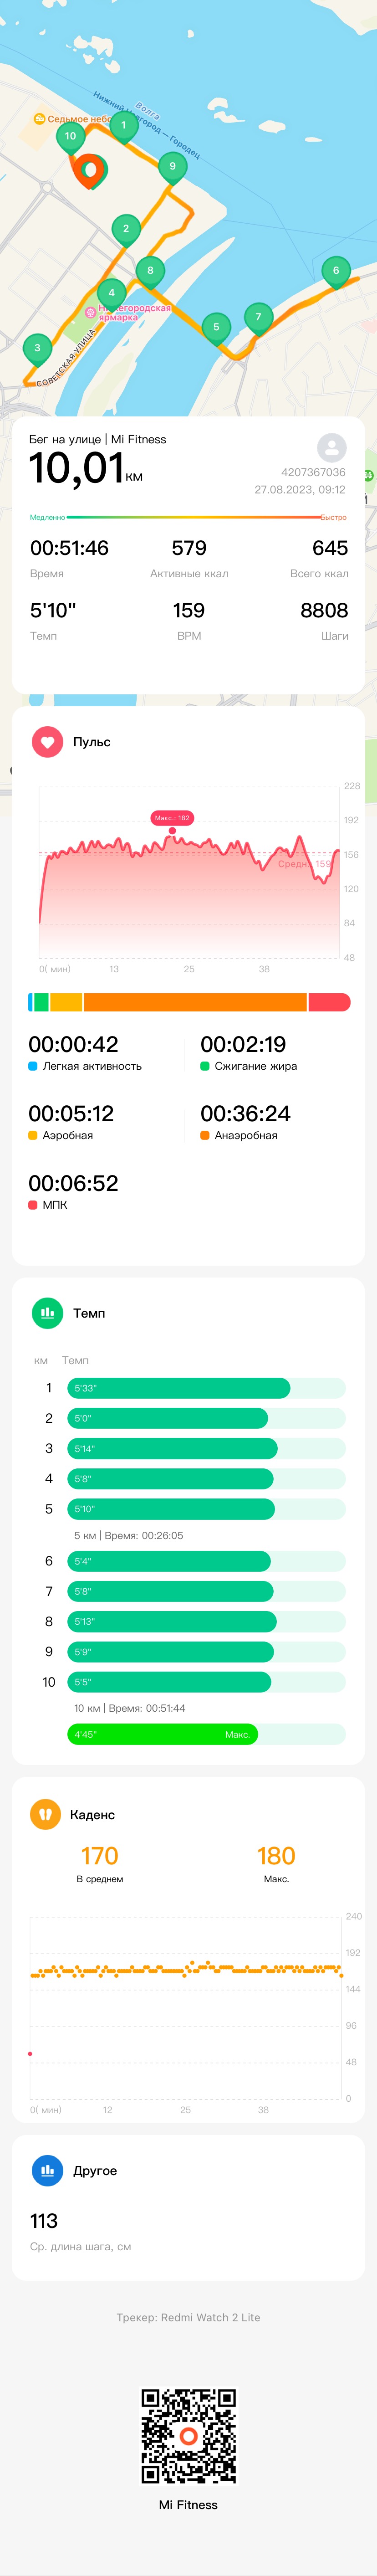Select kilometer 5 pace bar 5'10"

[x=171, y=1508]
